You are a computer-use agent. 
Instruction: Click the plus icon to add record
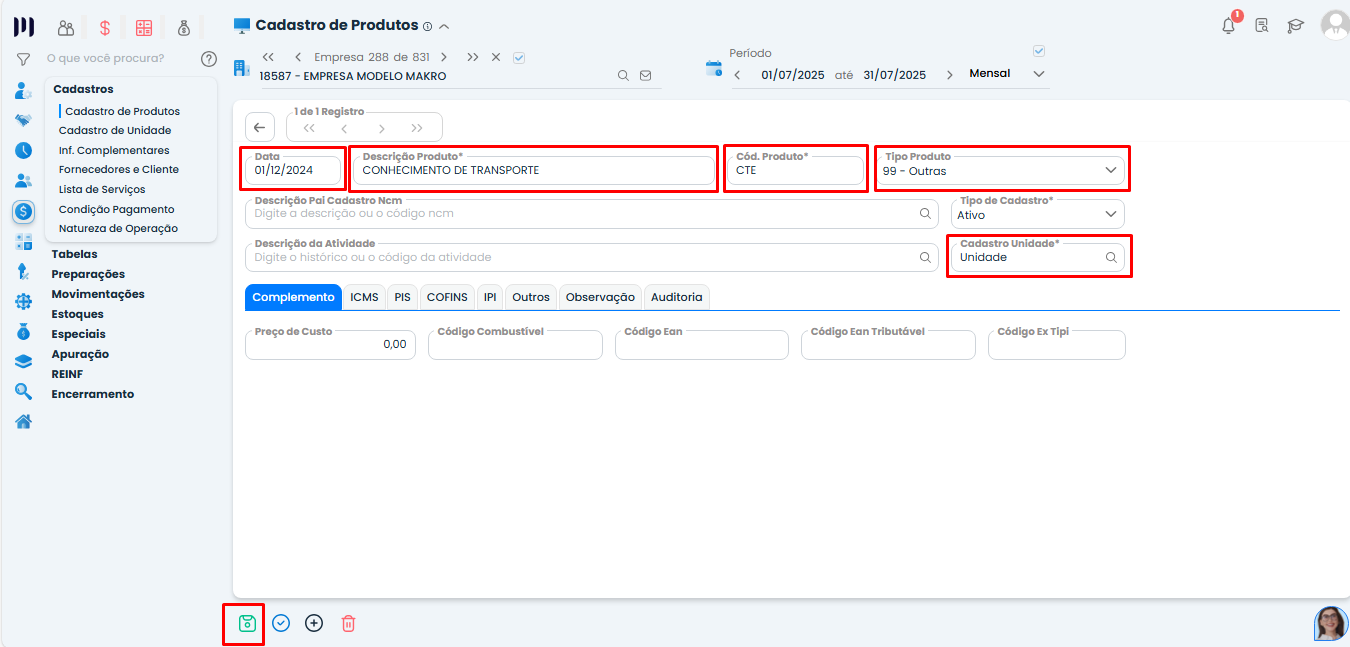pyautogui.click(x=314, y=623)
